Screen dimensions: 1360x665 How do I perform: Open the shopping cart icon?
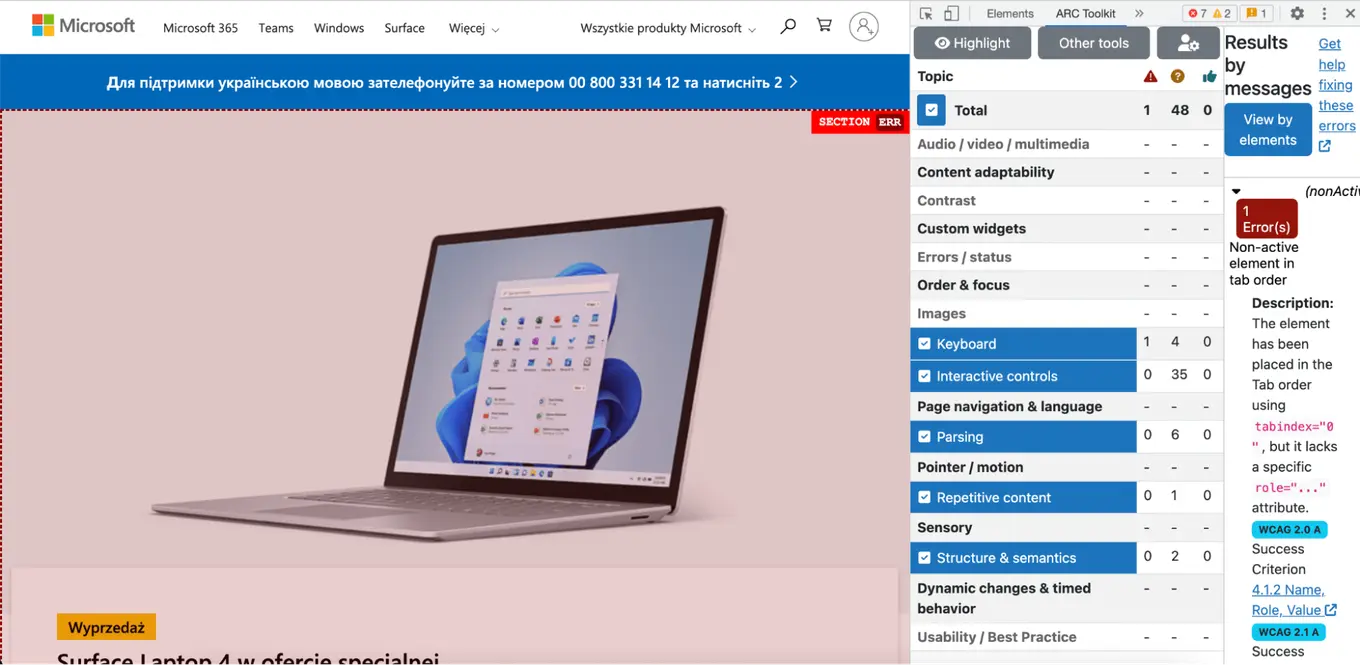tap(823, 27)
